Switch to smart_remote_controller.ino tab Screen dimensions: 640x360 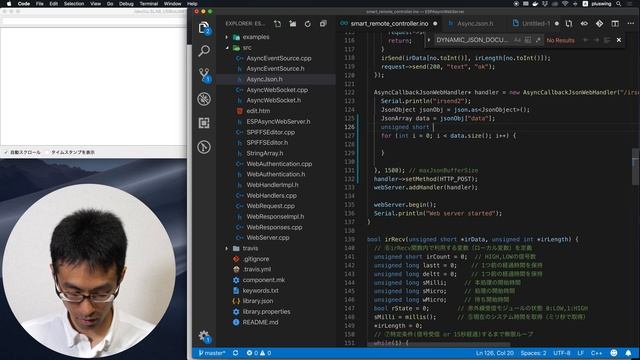pos(389,24)
